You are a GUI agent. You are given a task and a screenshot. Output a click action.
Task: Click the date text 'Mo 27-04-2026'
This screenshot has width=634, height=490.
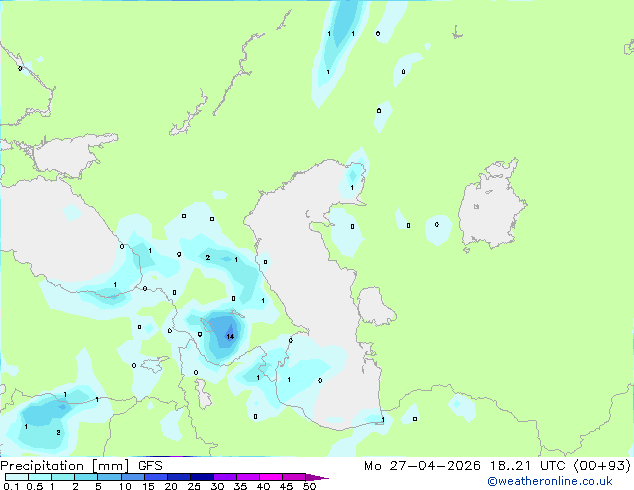point(422,466)
